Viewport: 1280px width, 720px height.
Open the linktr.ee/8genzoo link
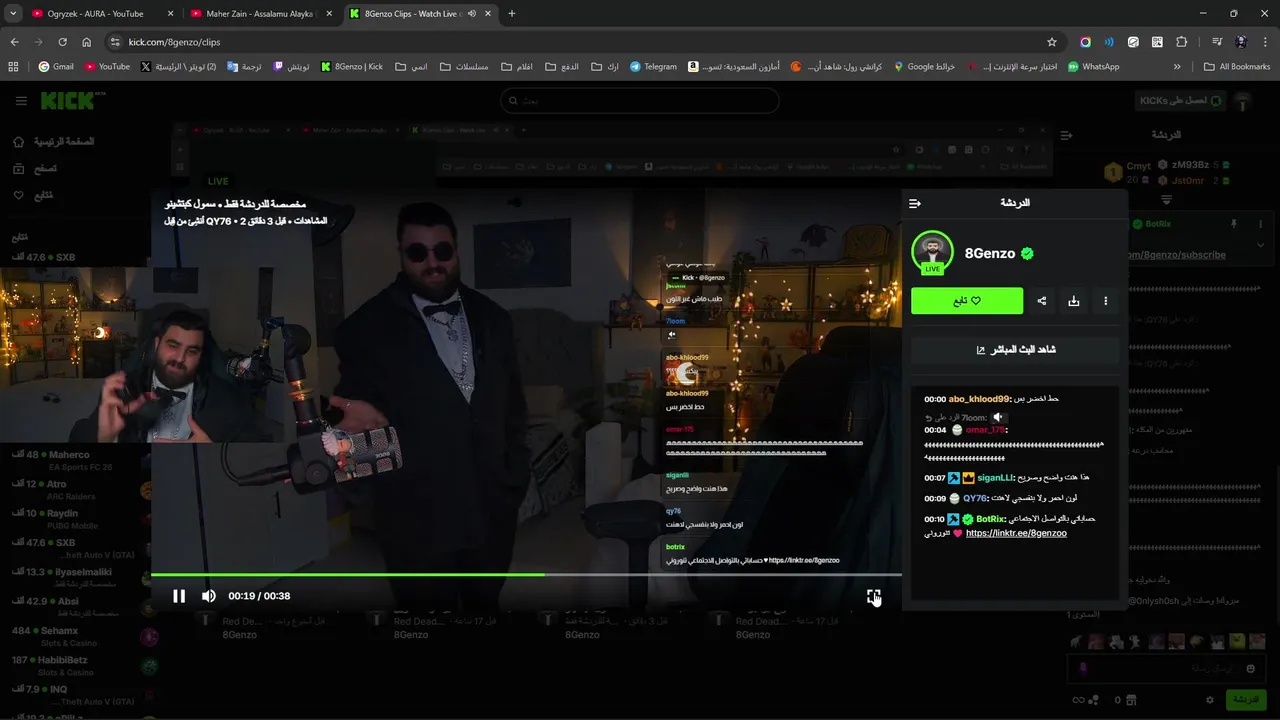click(1016, 533)
